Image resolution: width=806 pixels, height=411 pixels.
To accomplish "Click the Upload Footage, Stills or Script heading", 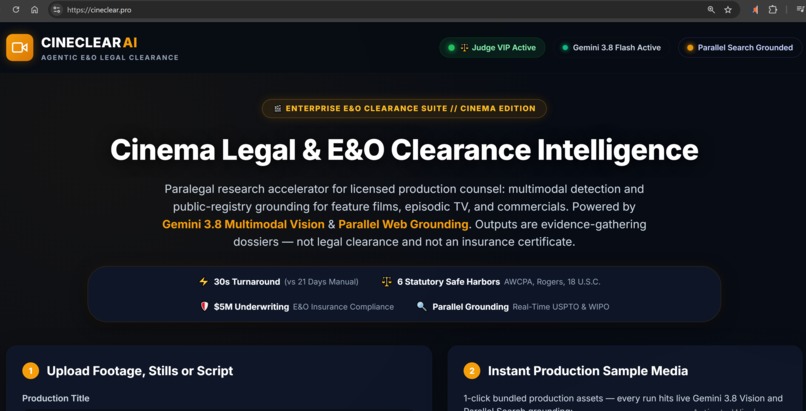I will 140,371.
